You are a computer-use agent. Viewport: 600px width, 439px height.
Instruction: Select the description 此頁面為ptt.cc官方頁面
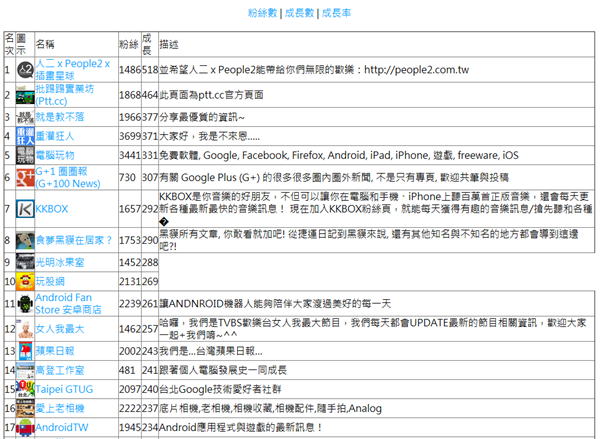click(211, 95)
